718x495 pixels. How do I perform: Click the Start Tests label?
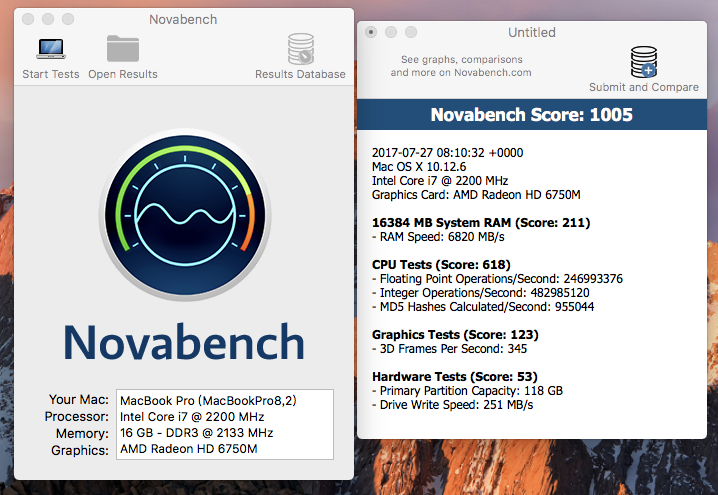pyautogui.click(x=51, y=74)
